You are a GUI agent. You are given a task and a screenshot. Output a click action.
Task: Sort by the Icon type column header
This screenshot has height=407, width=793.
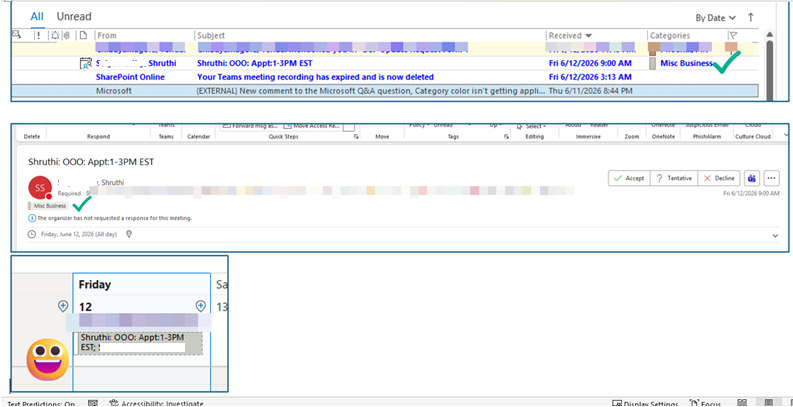click(x=84, y=35)
